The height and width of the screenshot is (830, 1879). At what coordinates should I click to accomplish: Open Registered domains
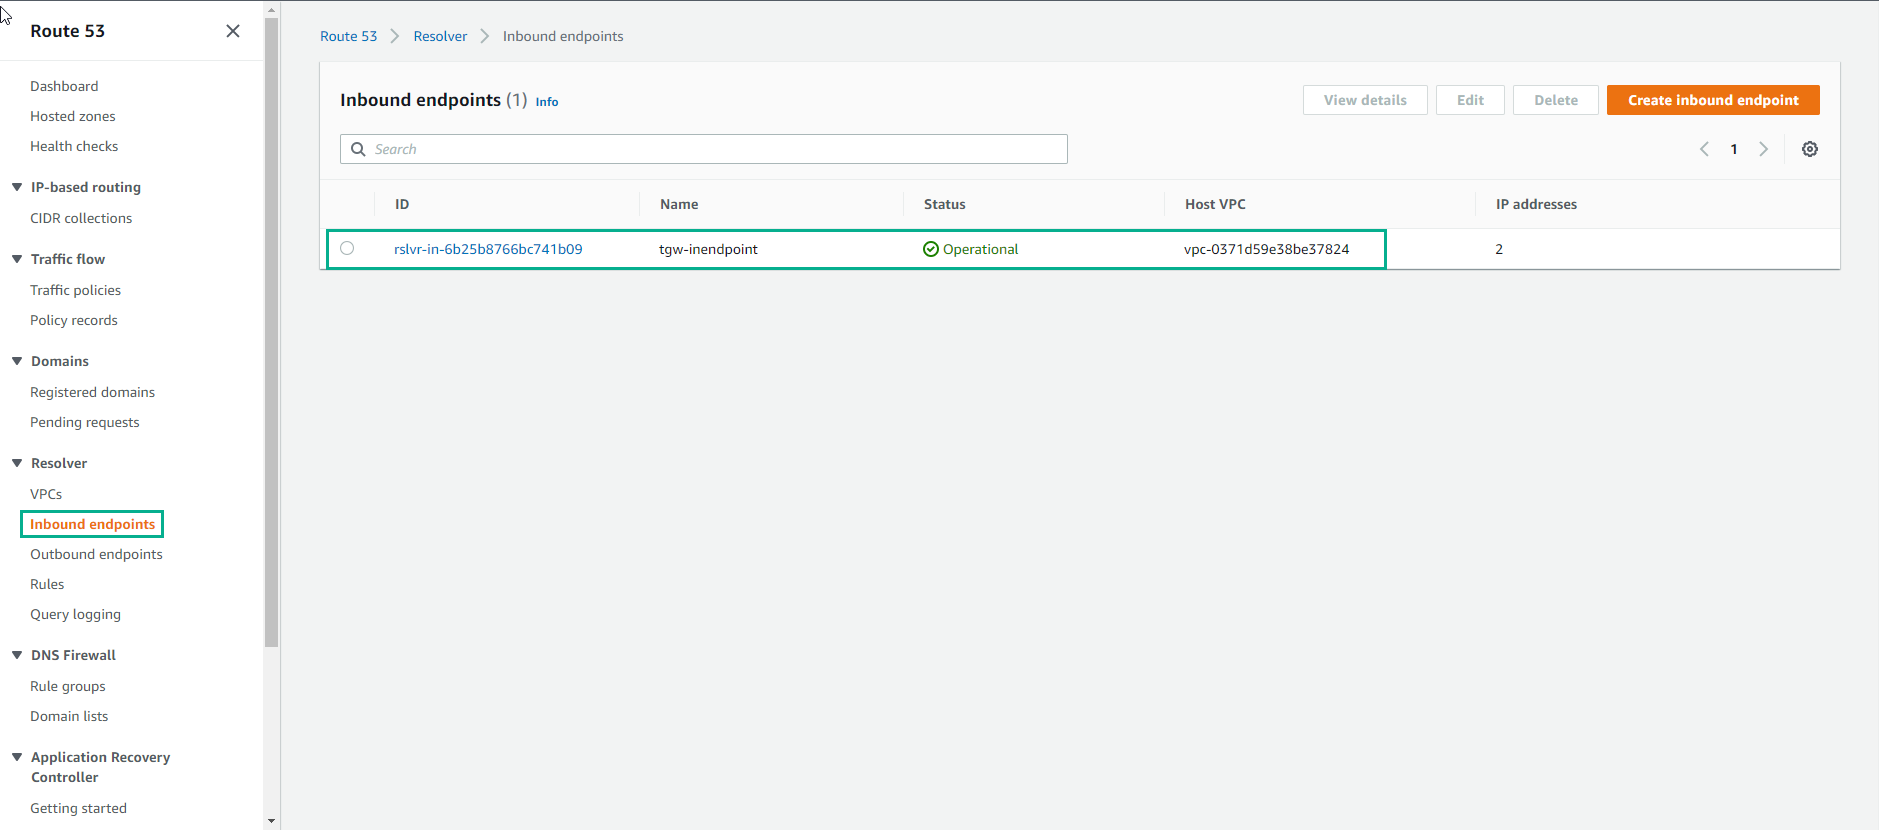pos(92,392)
